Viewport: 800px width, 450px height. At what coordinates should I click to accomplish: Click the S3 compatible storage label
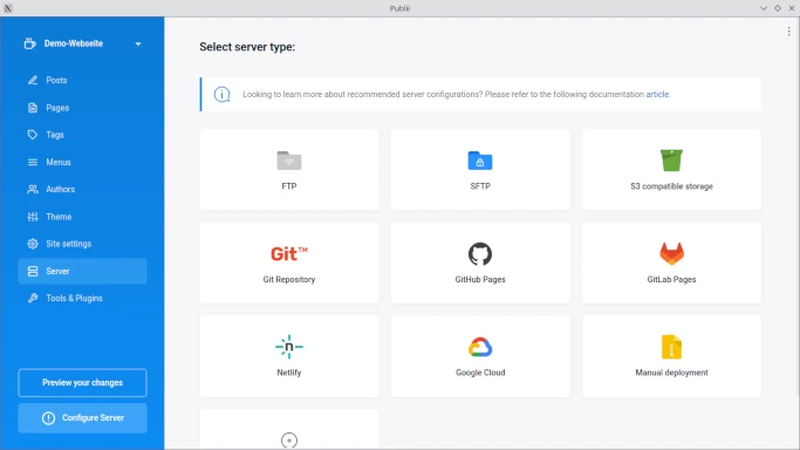point(671,186)
